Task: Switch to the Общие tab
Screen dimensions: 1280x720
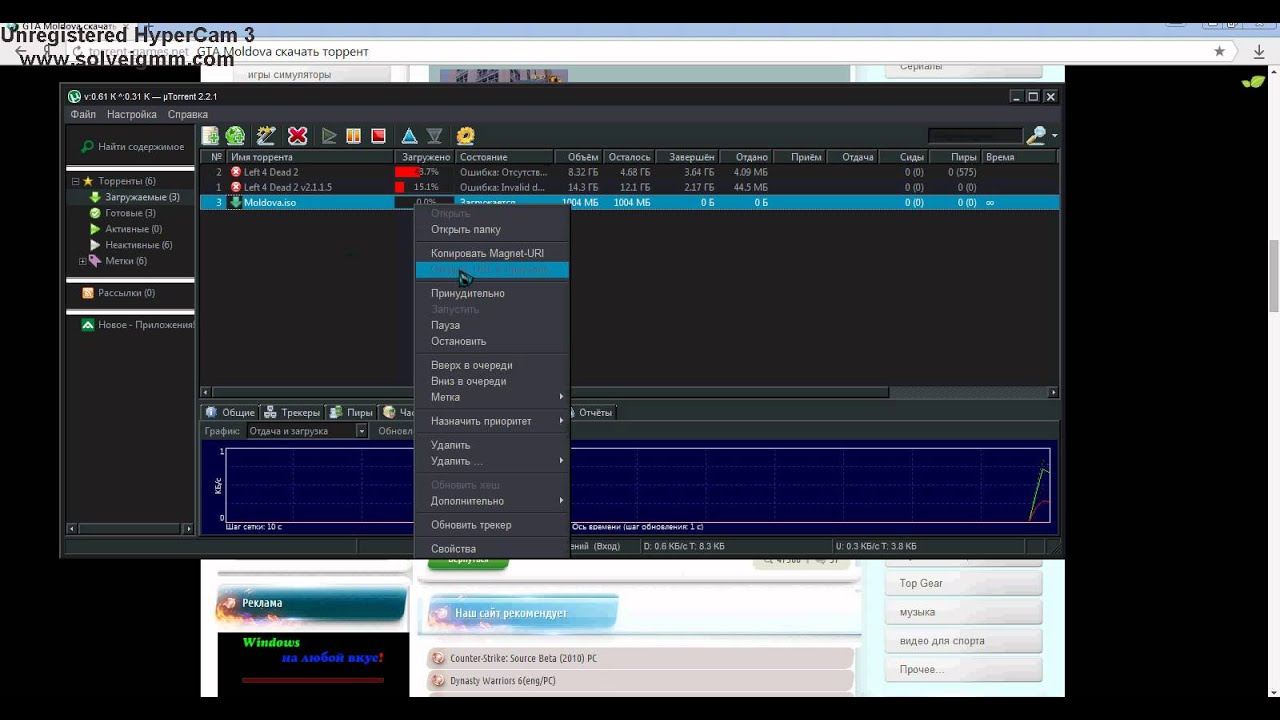Action: 230,412
